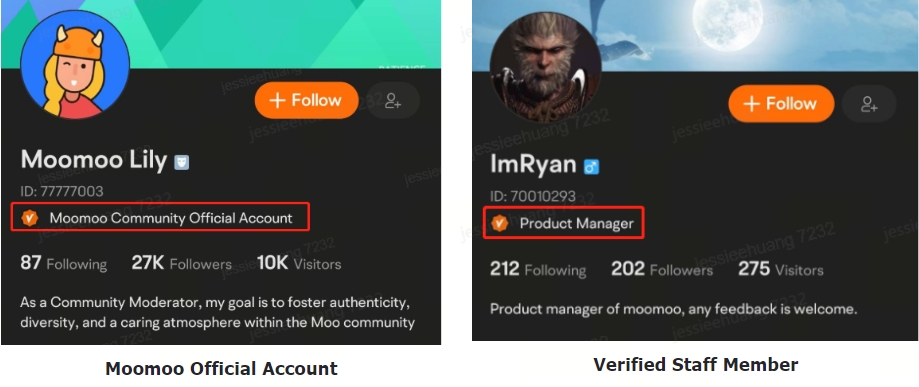
Task: Click the male gender icon next to ImRyan
Action: [x=591, y=168]
